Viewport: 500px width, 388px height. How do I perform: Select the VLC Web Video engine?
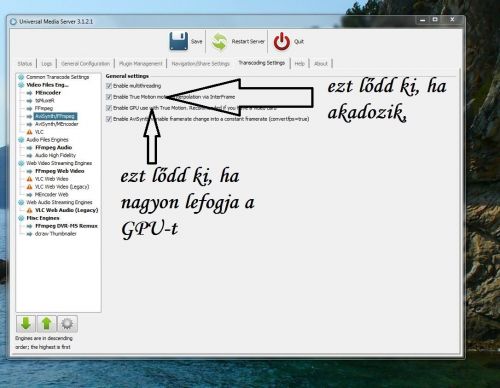(52, 179)
